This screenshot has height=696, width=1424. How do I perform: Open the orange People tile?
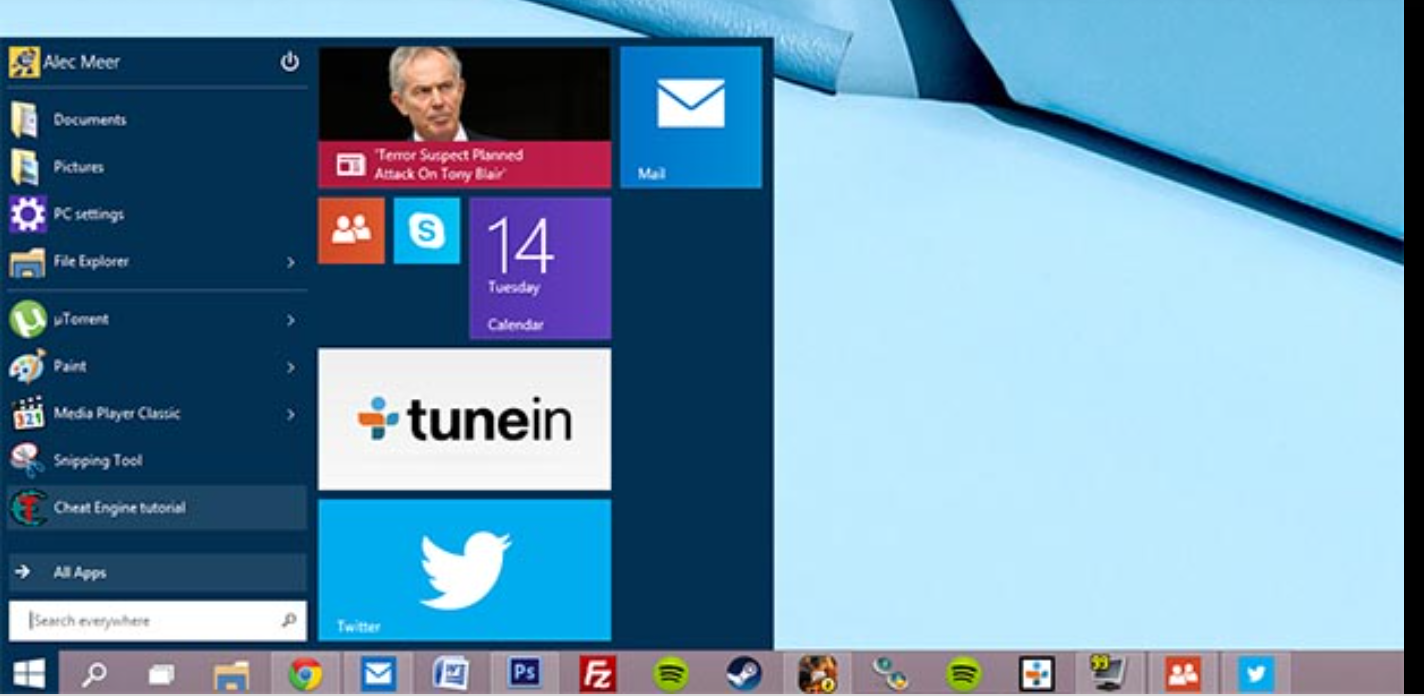[351, 230]
